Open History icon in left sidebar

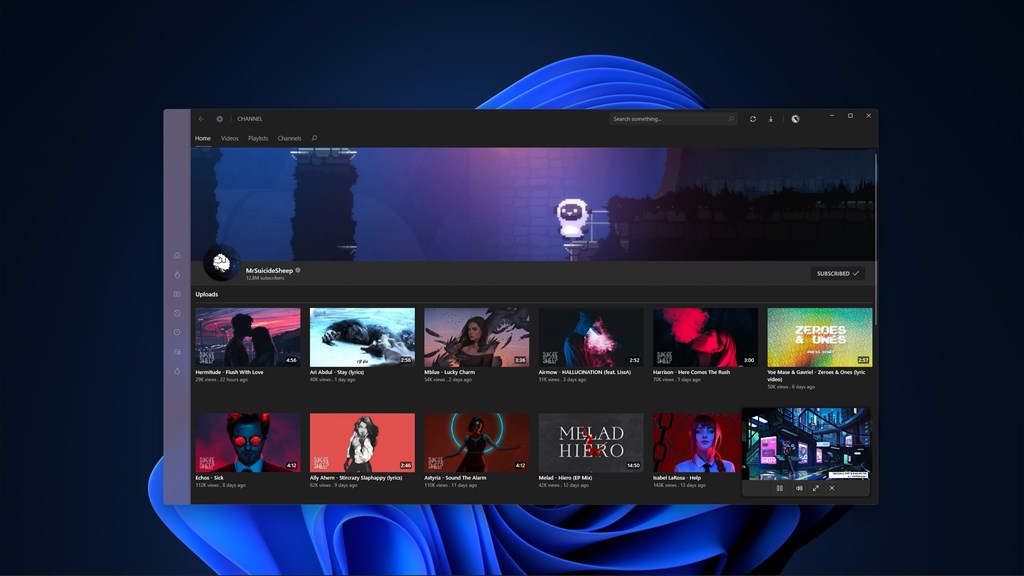point(177,313)
